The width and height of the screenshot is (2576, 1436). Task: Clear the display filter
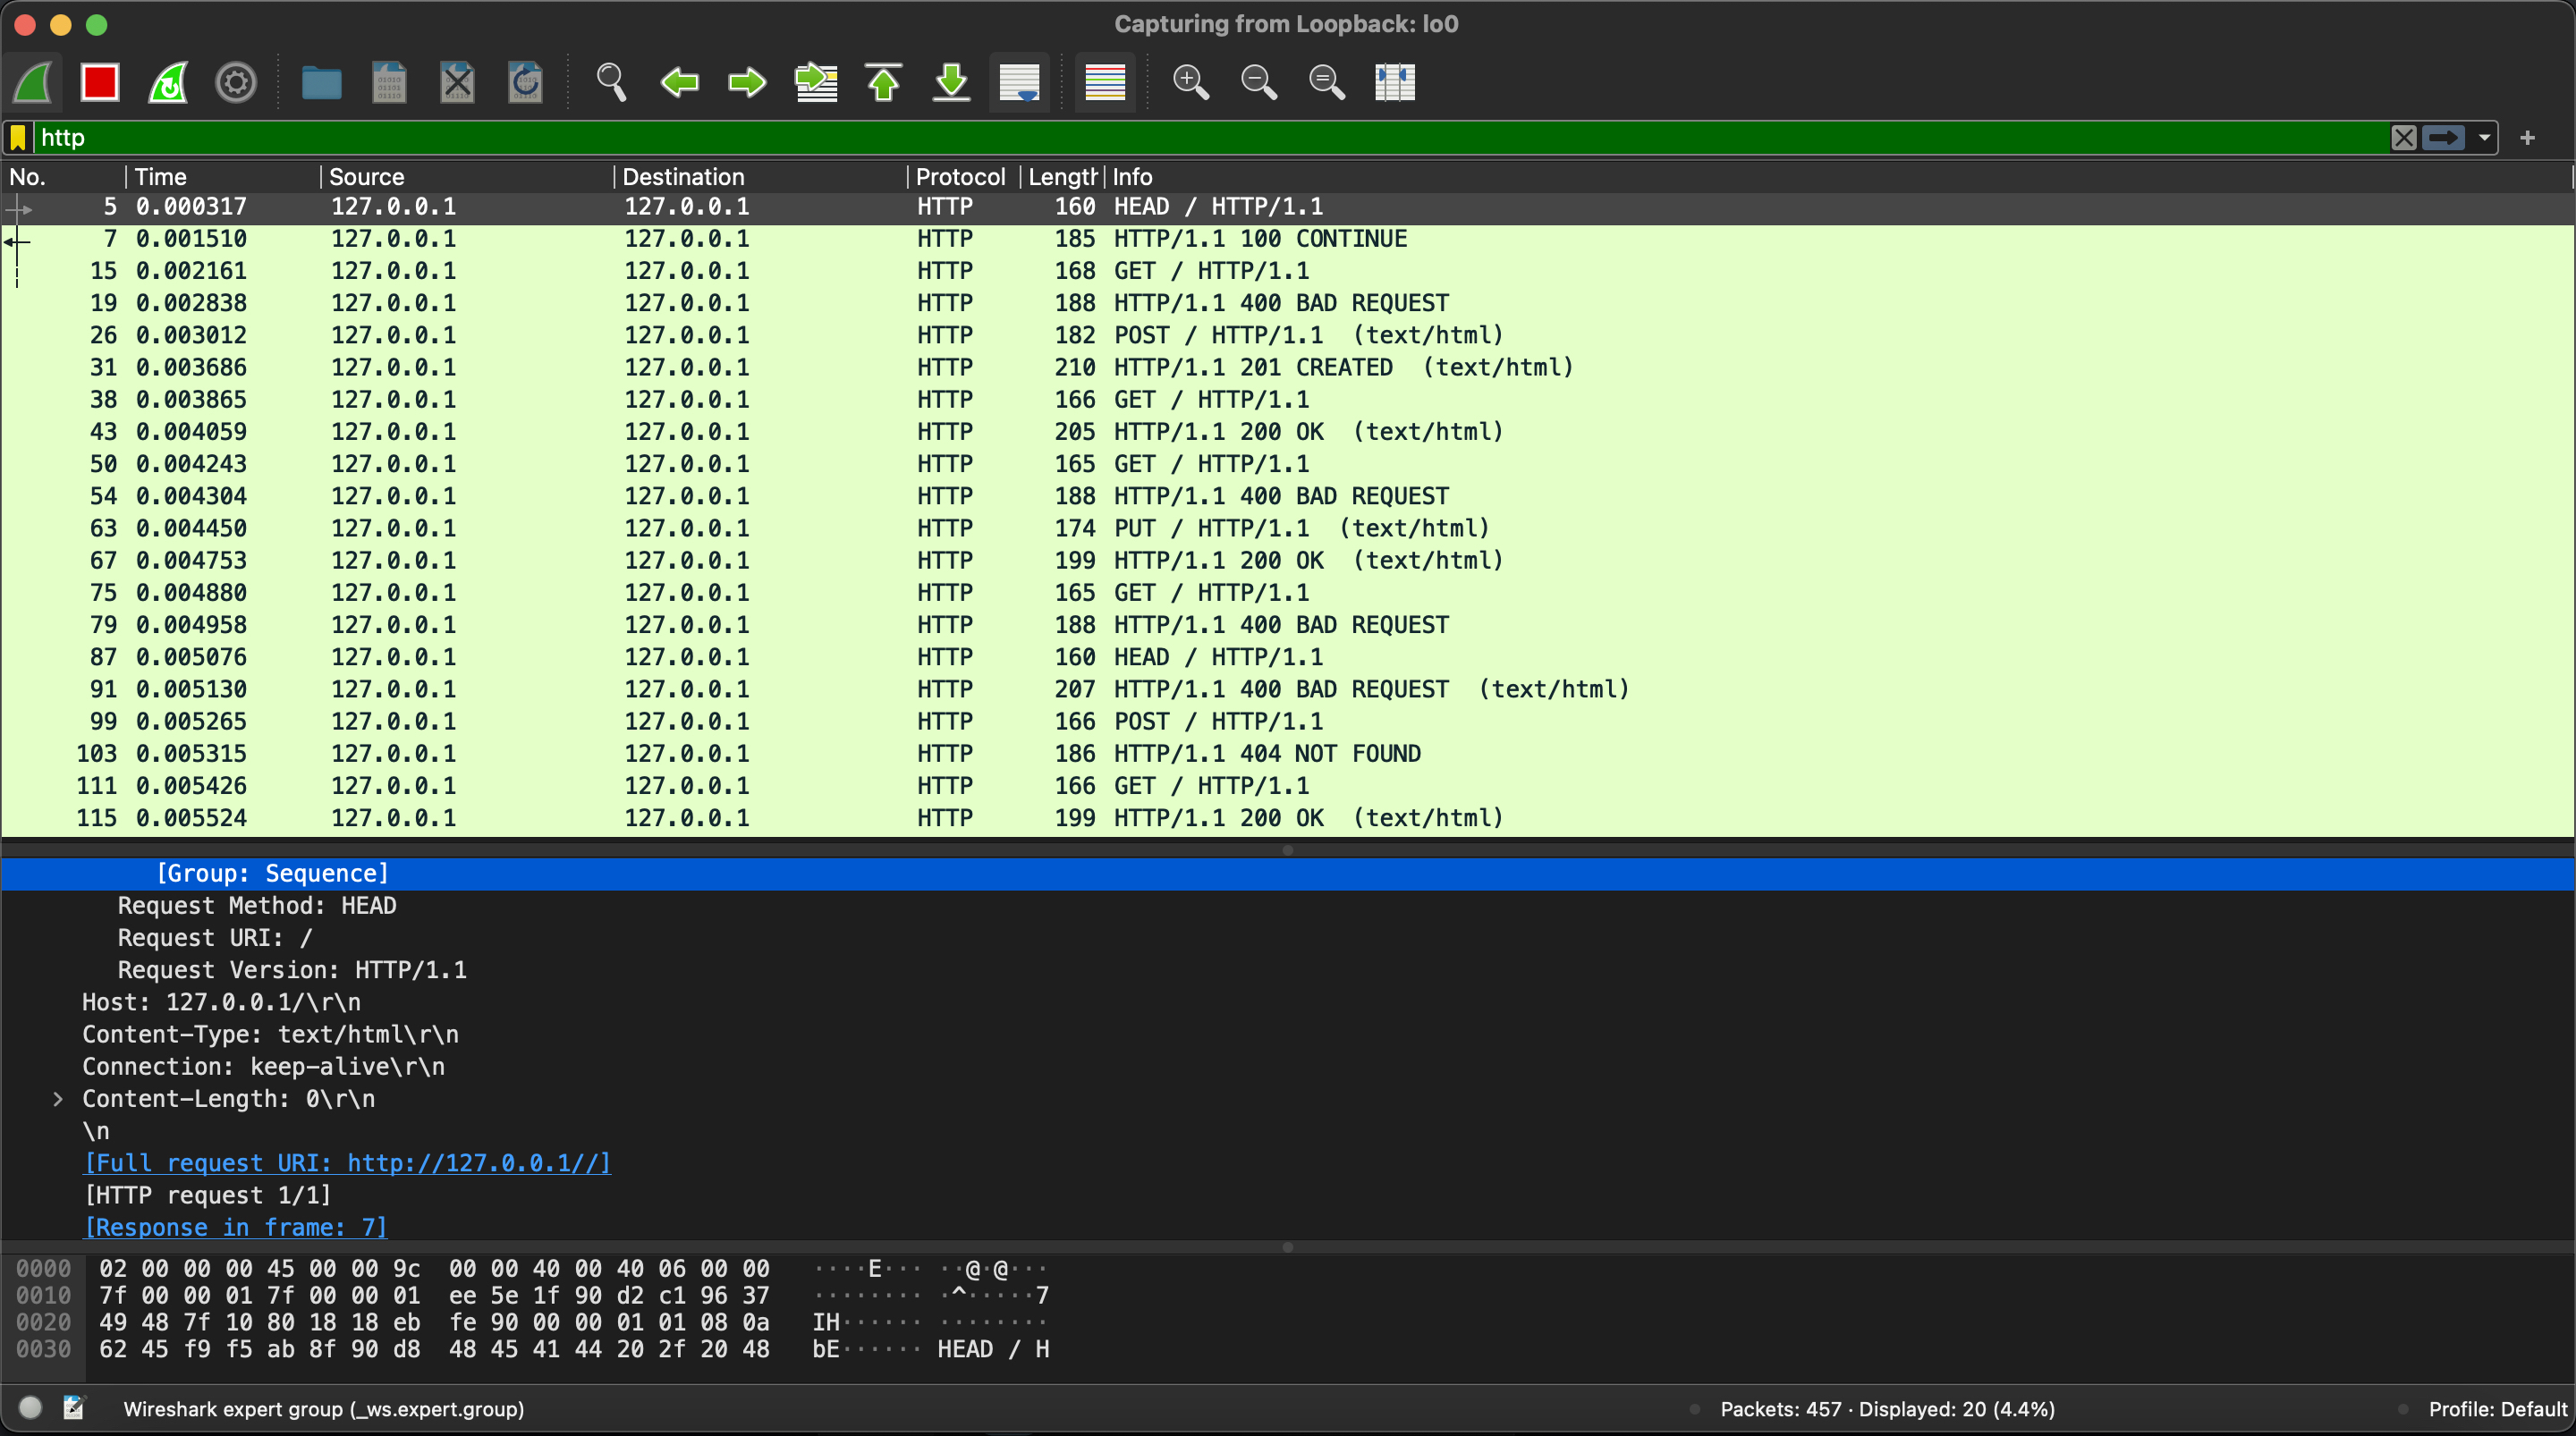pos(2403,137)
